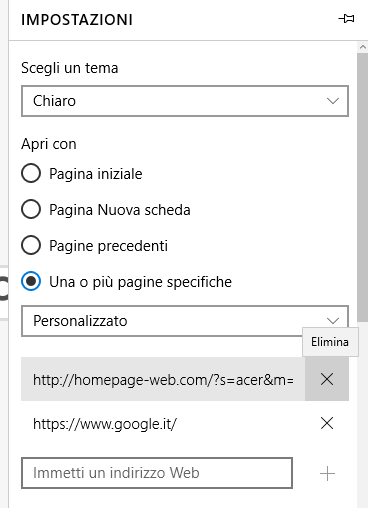Choose Pagina Nuova scheda radio button
The height and width of the screenshot is (508, 368).
tap(31, 209)
